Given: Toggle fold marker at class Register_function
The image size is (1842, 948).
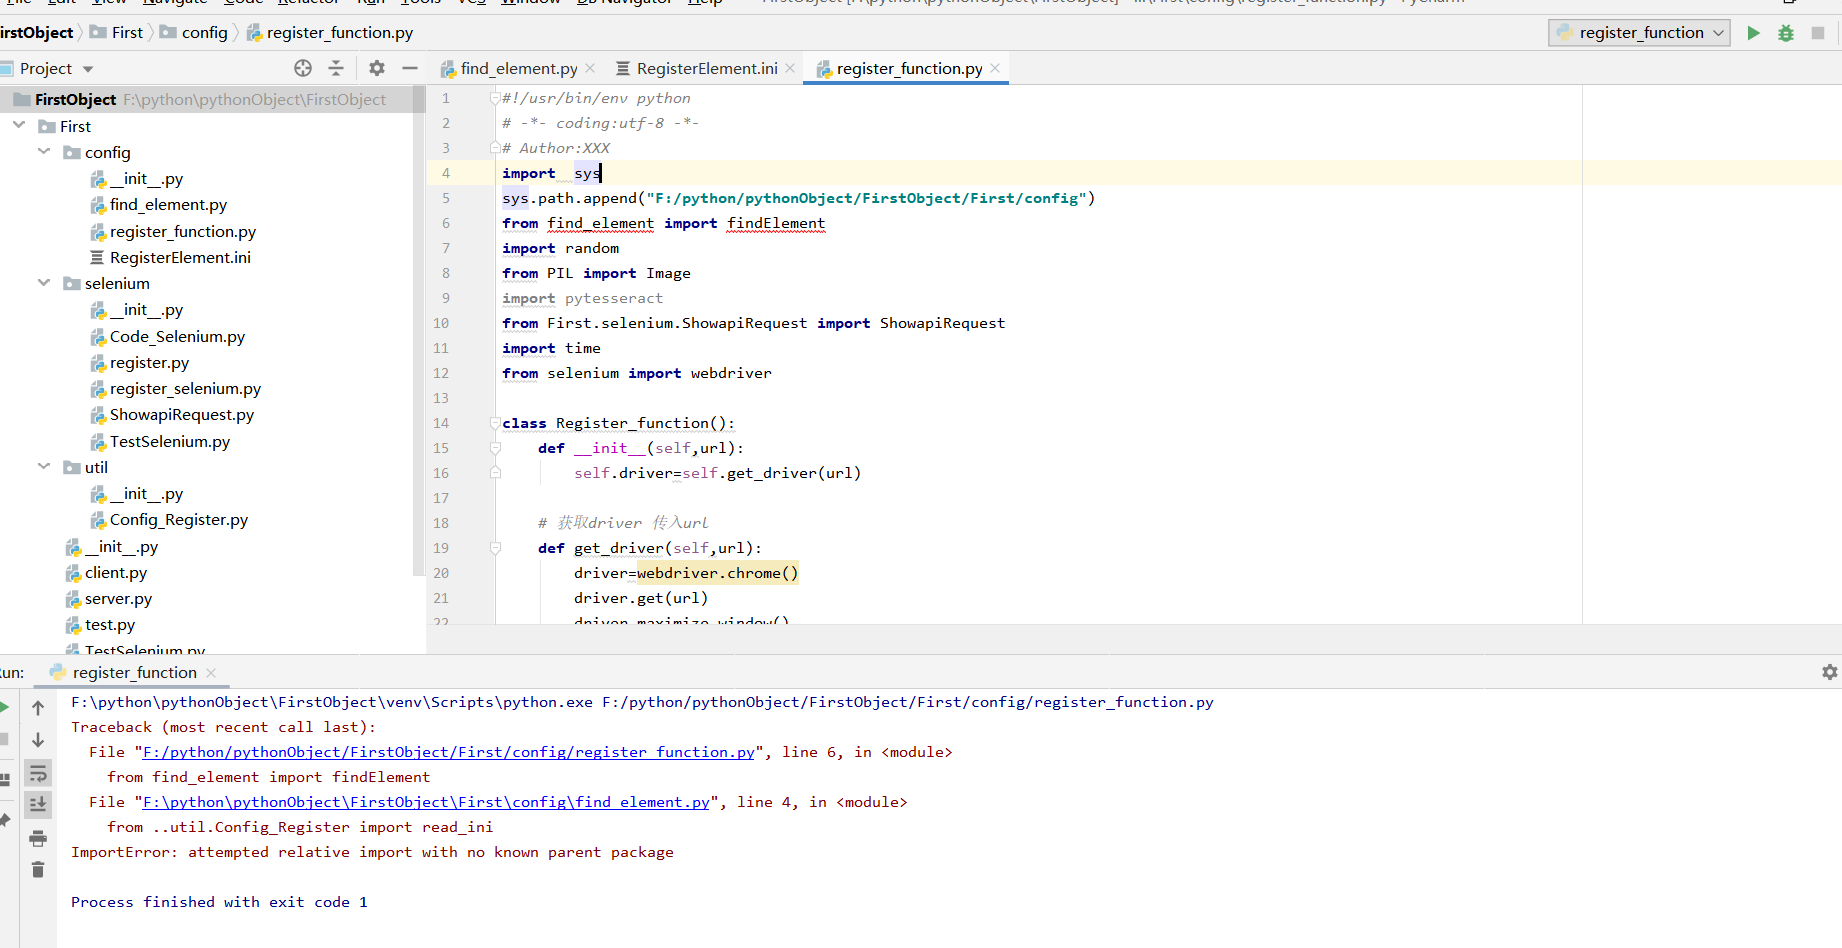Looking at the screenshot, I should (495, 423).
